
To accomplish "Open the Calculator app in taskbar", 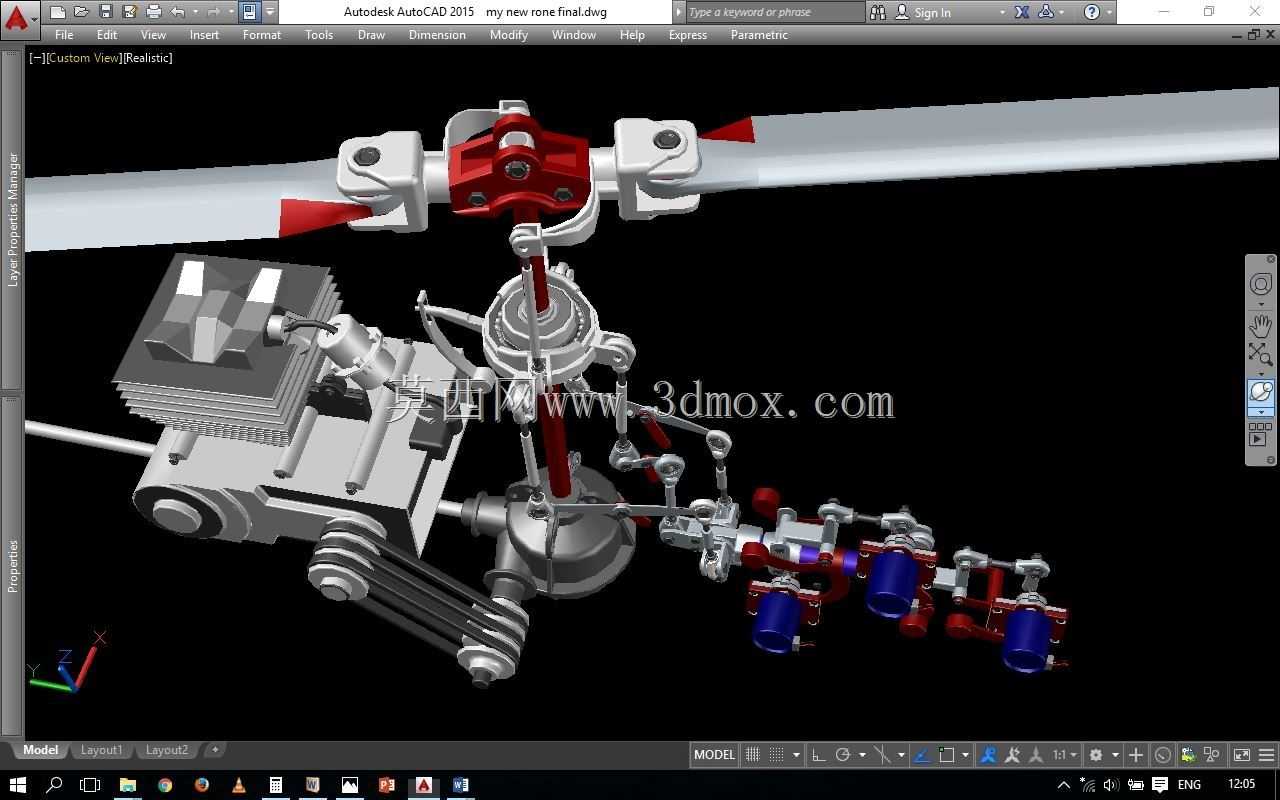I will pos(275,785).
